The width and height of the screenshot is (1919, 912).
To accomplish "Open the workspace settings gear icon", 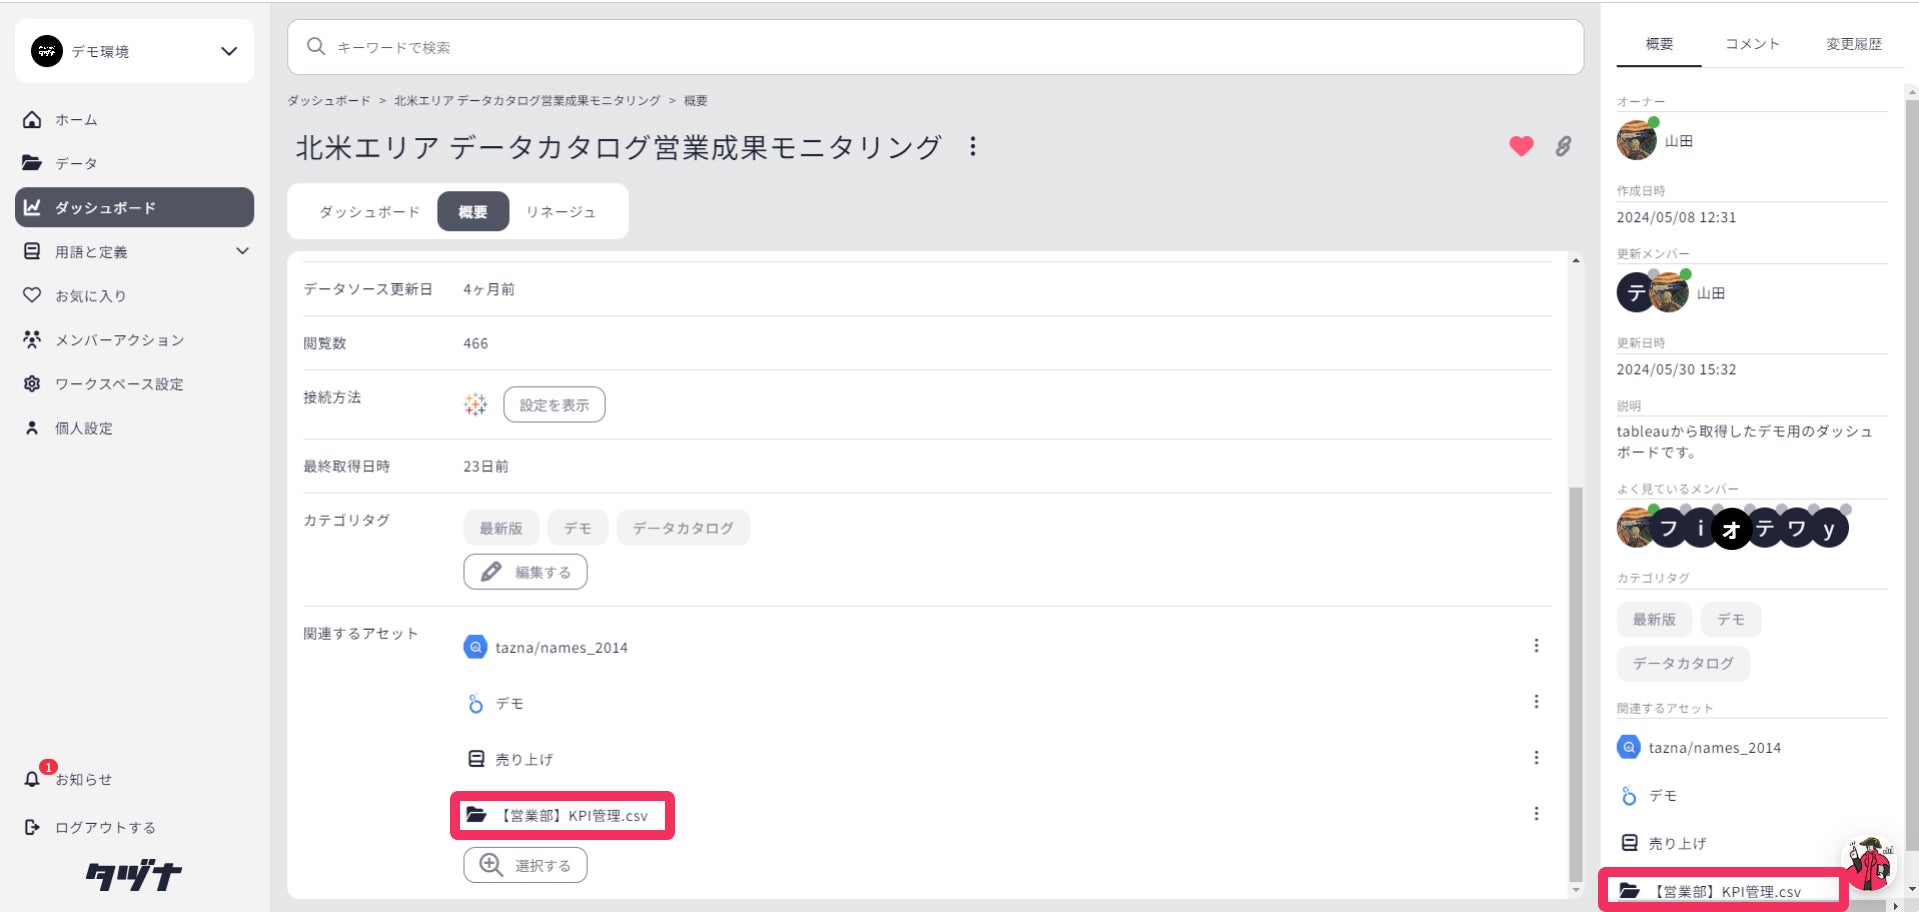I will point(33,384).
